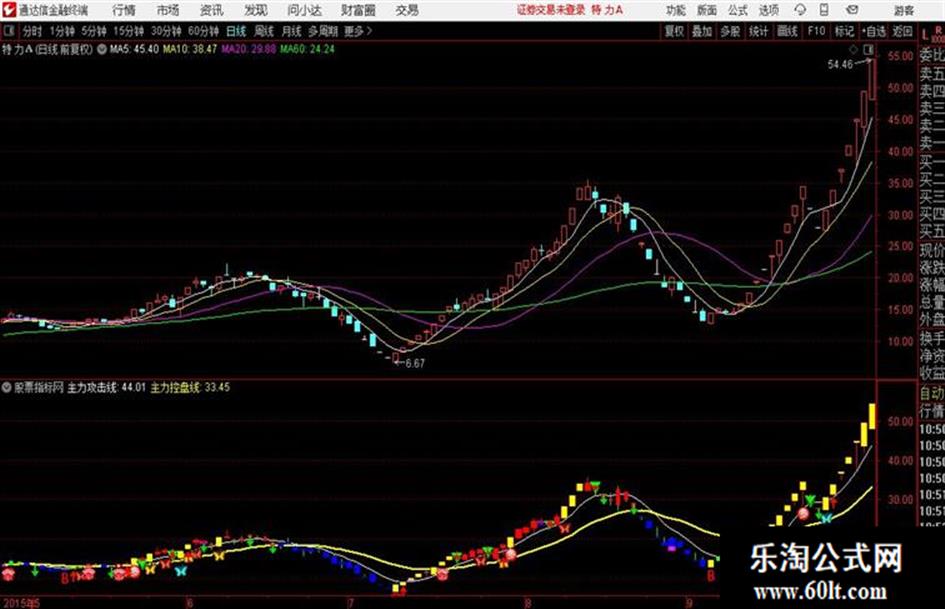The width and height of the screenshot is (945, 609).
Task: Click the 多股 multi-stock button
Action: point(730,31)
